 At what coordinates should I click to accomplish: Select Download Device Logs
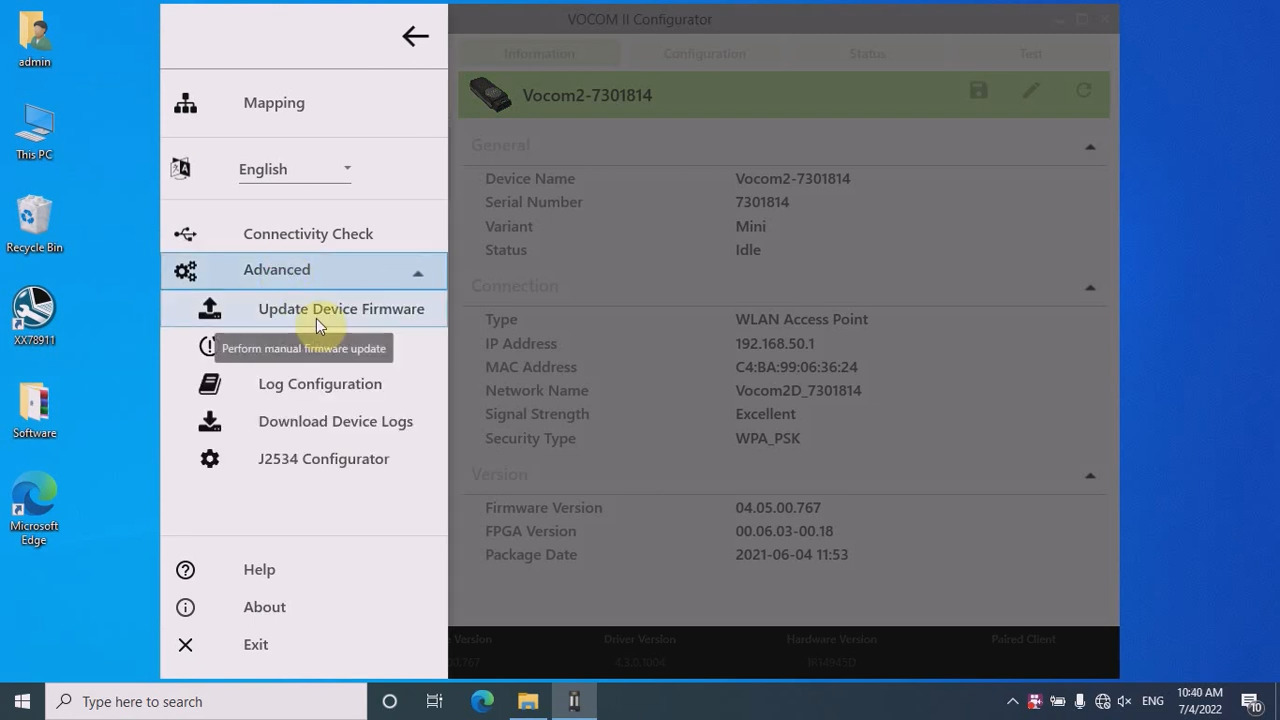[335, 421]
